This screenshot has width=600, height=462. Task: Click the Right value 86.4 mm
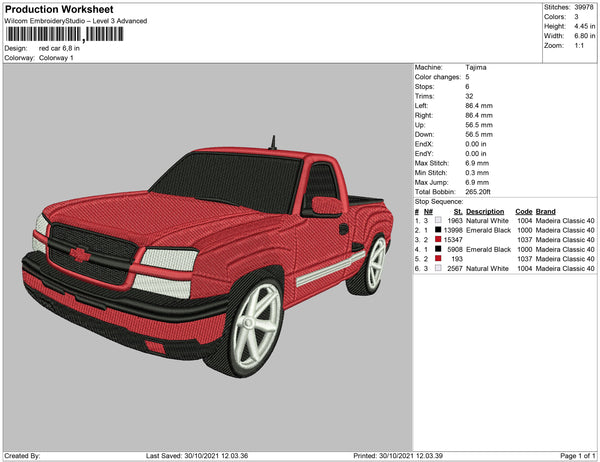tap(479, 115)
